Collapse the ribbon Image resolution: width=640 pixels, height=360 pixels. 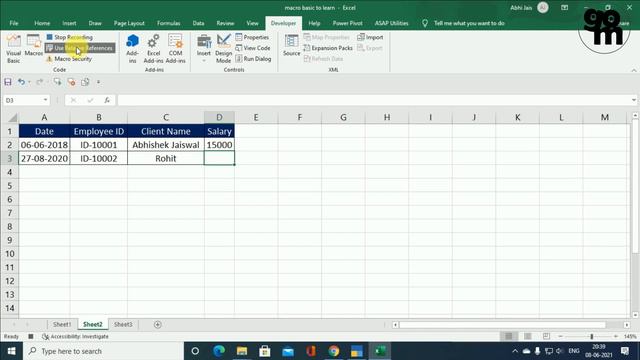[x=634, y=70]
